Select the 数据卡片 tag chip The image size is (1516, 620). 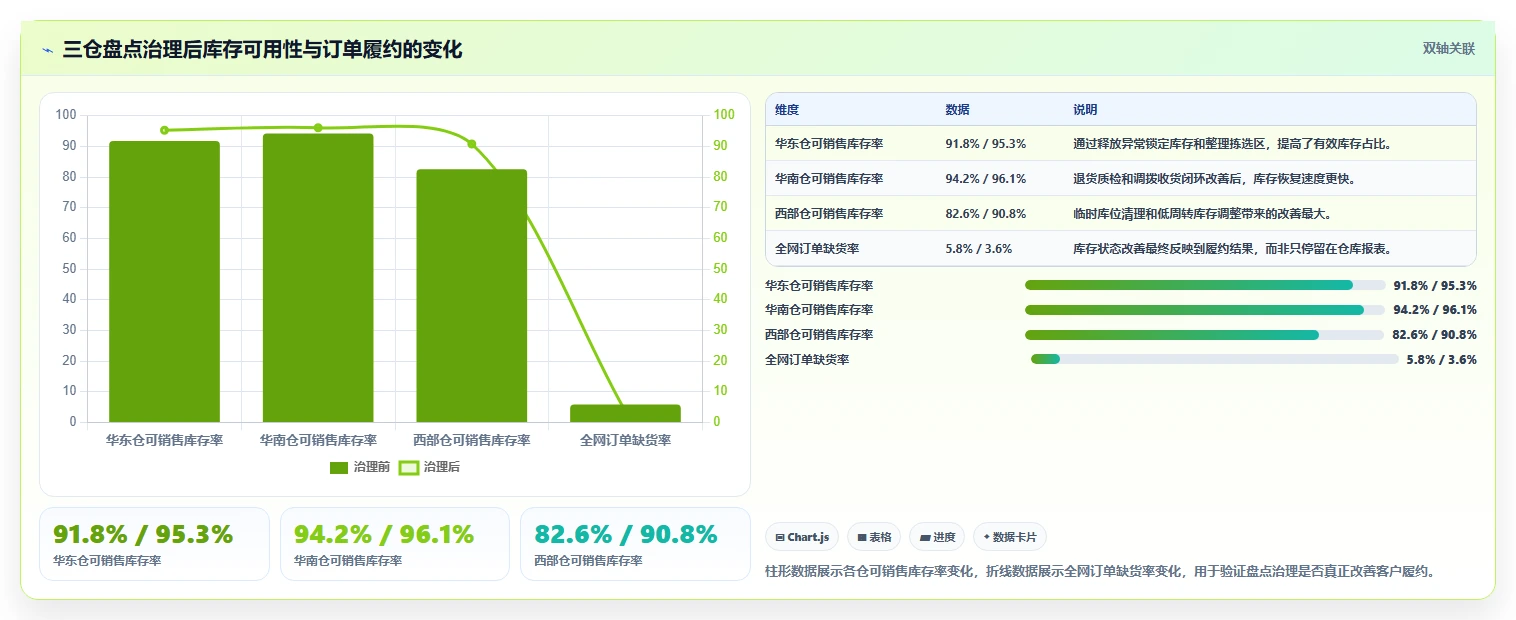1010,537
